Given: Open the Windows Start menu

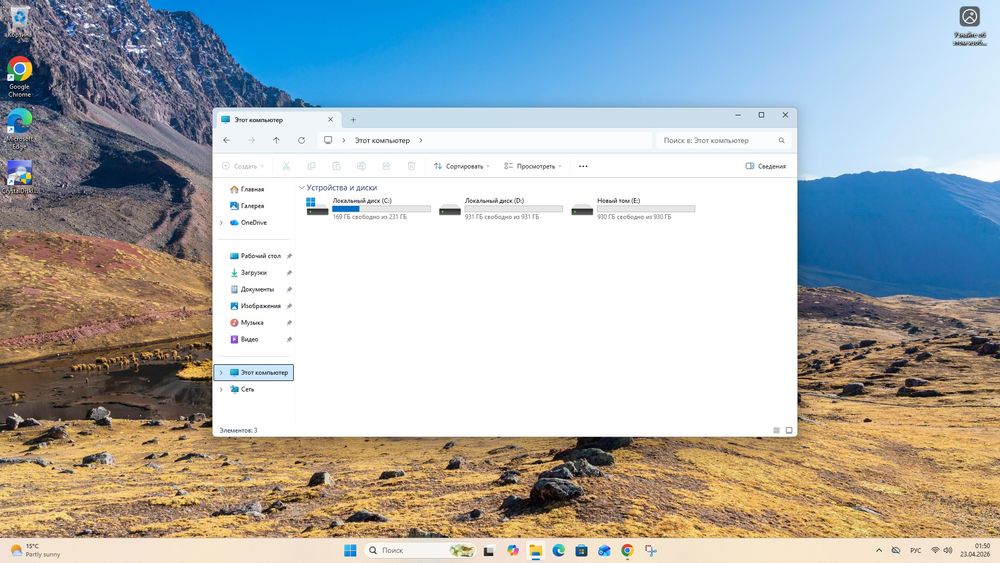Looking at the screenshot, I should (350, 550).
